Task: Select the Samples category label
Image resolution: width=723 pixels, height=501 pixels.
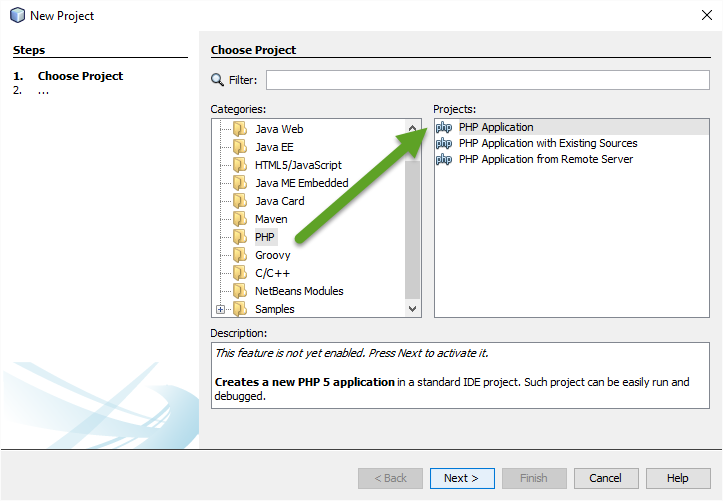Action: pyautogui.click(x=275, y=309)
